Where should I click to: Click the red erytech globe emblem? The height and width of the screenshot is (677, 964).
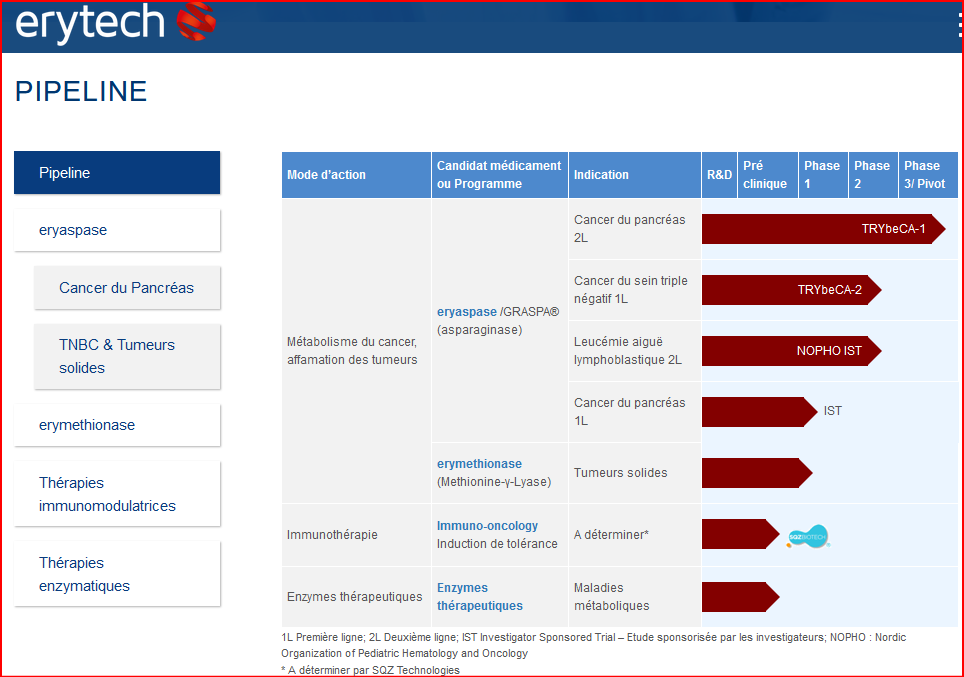coord(196,22)
